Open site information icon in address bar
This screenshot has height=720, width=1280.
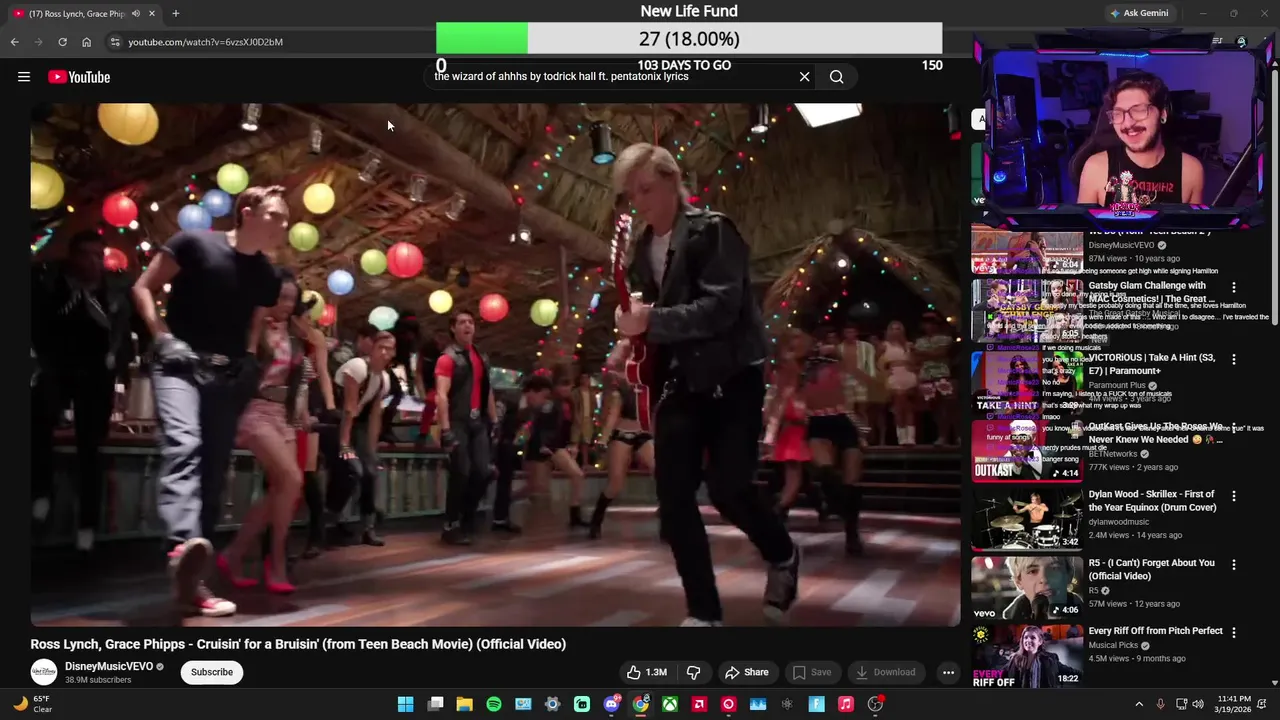(115, 42)
